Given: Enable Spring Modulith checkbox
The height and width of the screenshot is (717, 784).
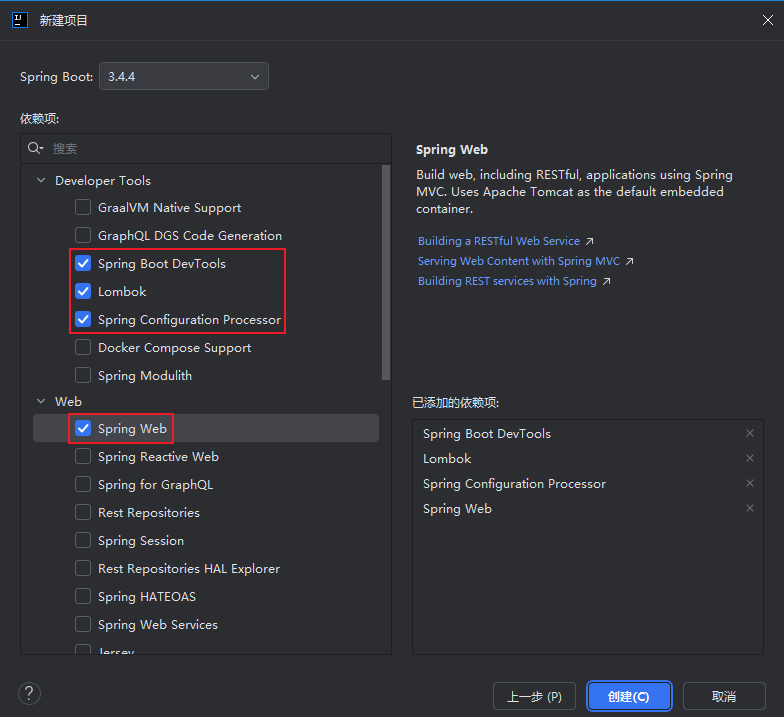Looking at the screenshot, I should (x=83, y=375).
